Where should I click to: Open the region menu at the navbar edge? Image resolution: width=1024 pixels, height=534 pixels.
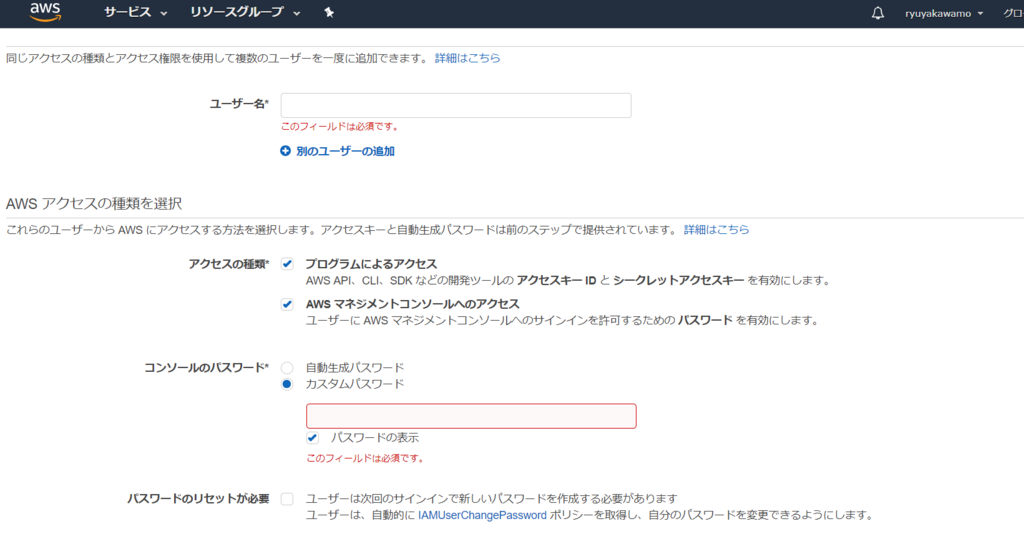1013,13
